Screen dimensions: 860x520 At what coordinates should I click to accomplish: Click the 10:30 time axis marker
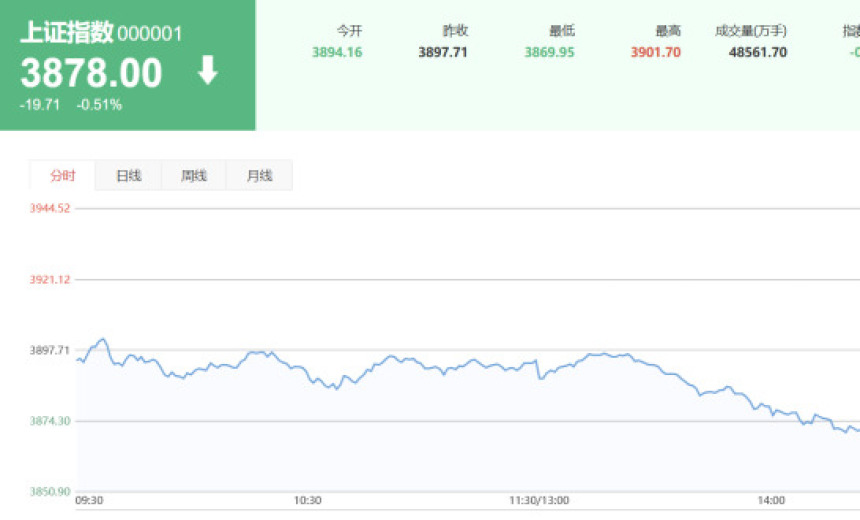[307, 501]
